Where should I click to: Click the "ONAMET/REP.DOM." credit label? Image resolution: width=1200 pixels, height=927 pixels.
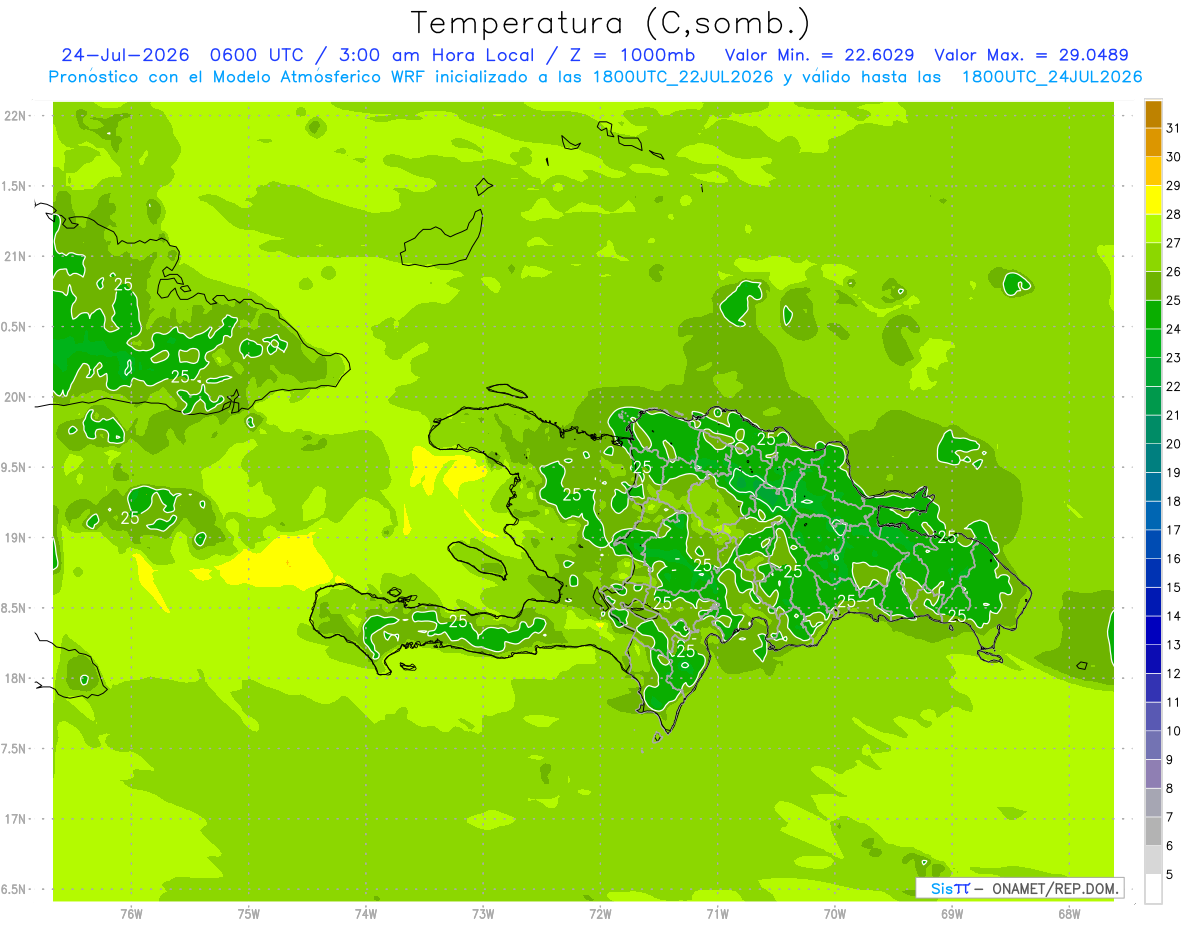click(x=1054, y=888)
